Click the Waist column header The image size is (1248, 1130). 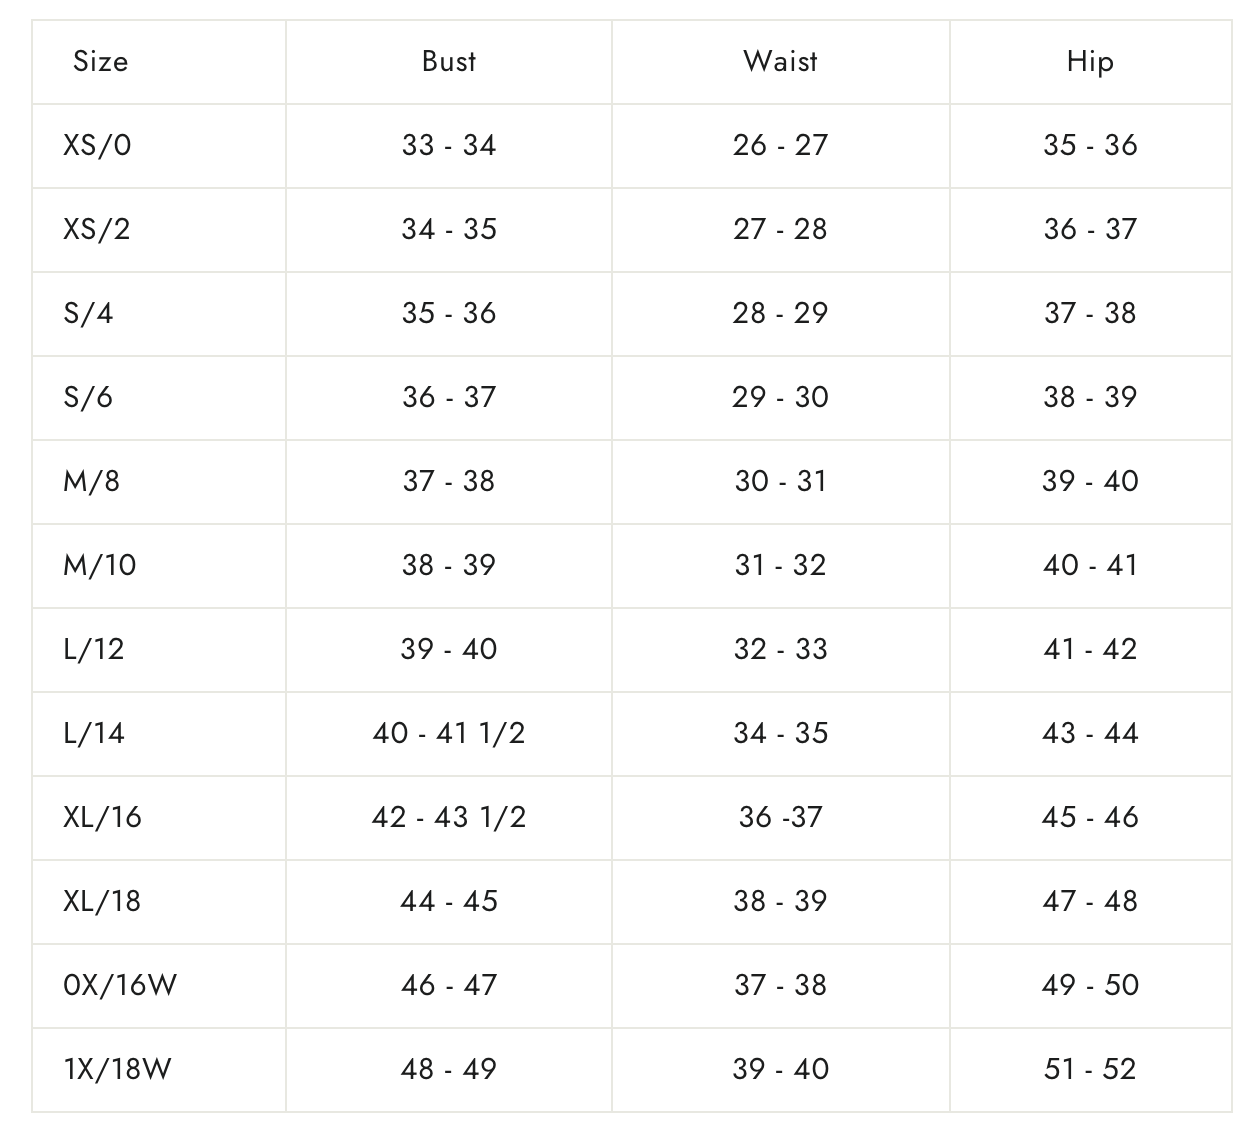tap(780, 62)
